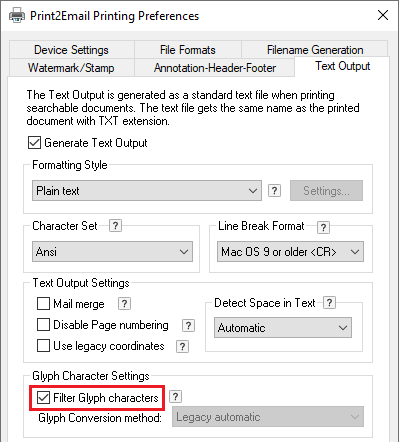Switch to the File Formats tab
This screenshot has width=399, height=442.
pyautogui.click(x=188, y=50)
